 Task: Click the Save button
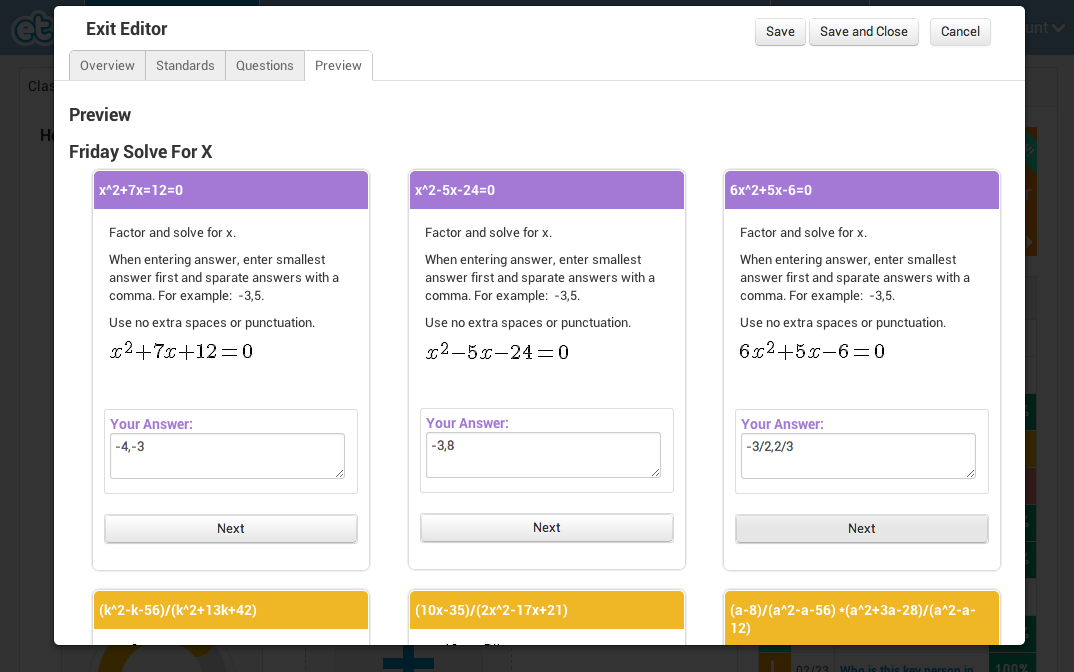(x=780, y=32)
